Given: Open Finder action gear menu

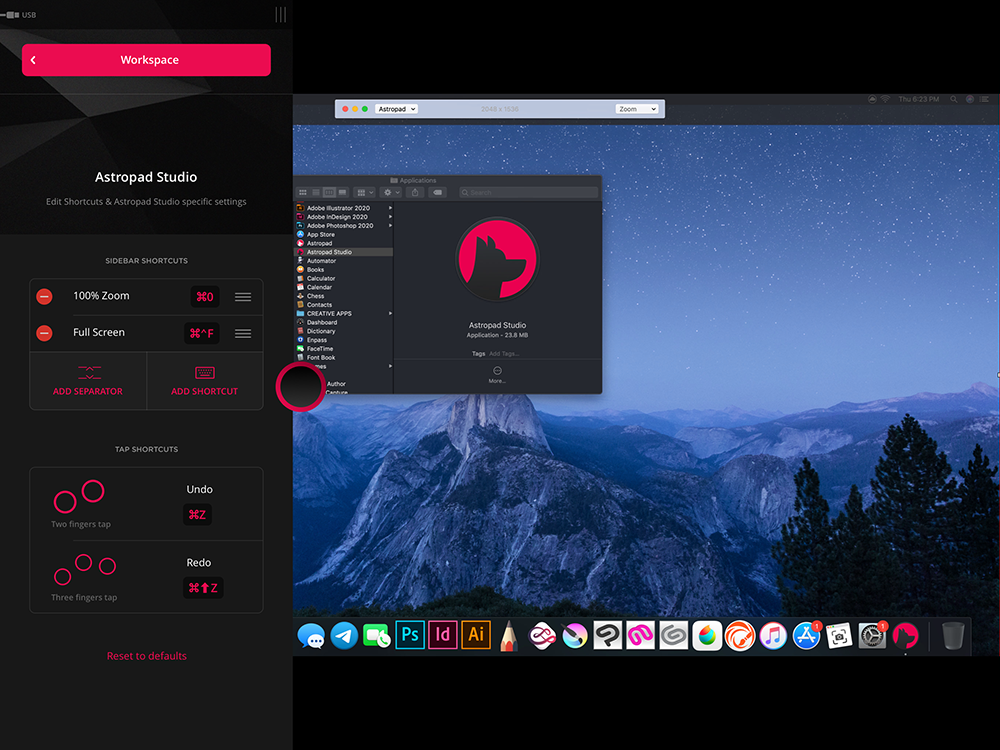Looking at the screenshot, I should coord(390,192).
